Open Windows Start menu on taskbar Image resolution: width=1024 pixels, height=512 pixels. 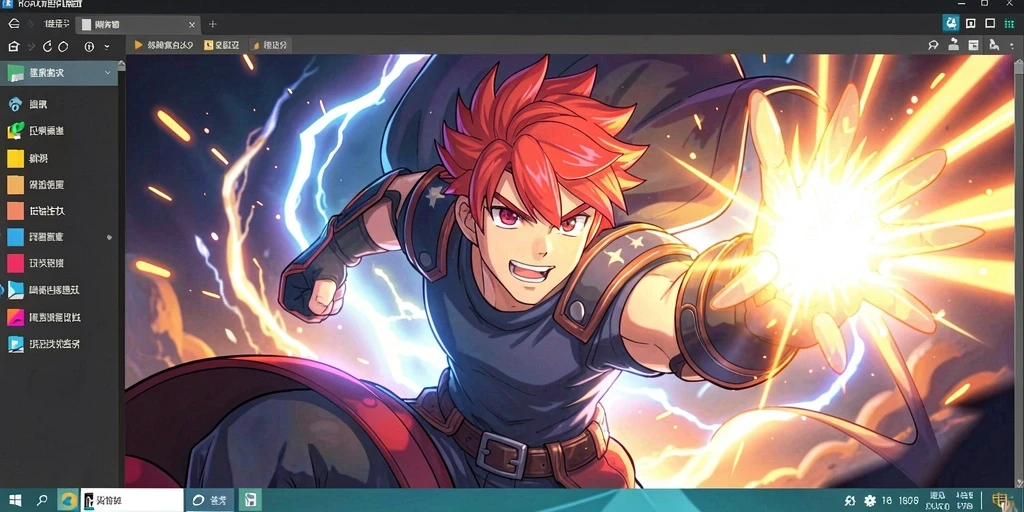[x=14, y=501]
